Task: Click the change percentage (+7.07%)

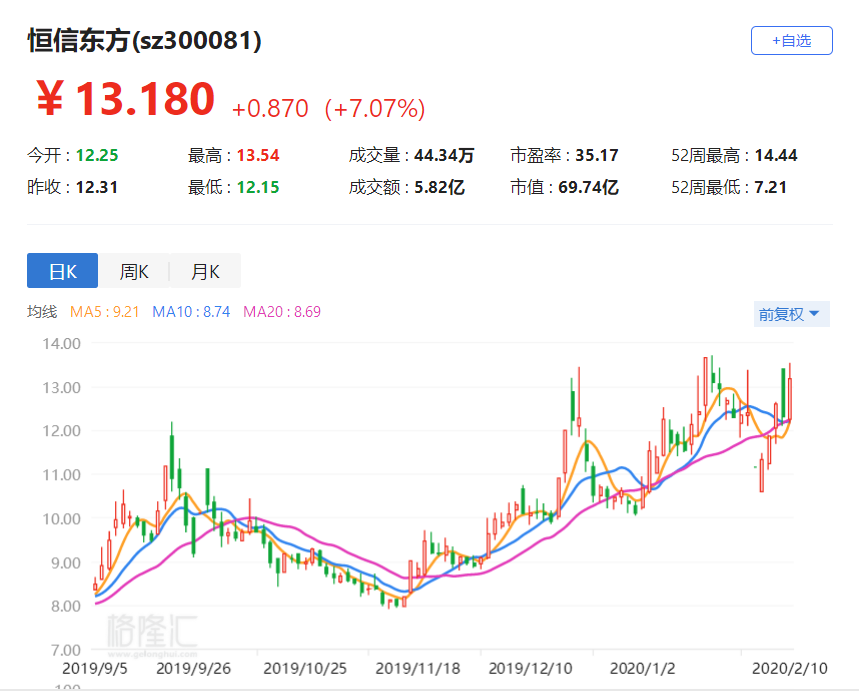Action: click(375, 108)
